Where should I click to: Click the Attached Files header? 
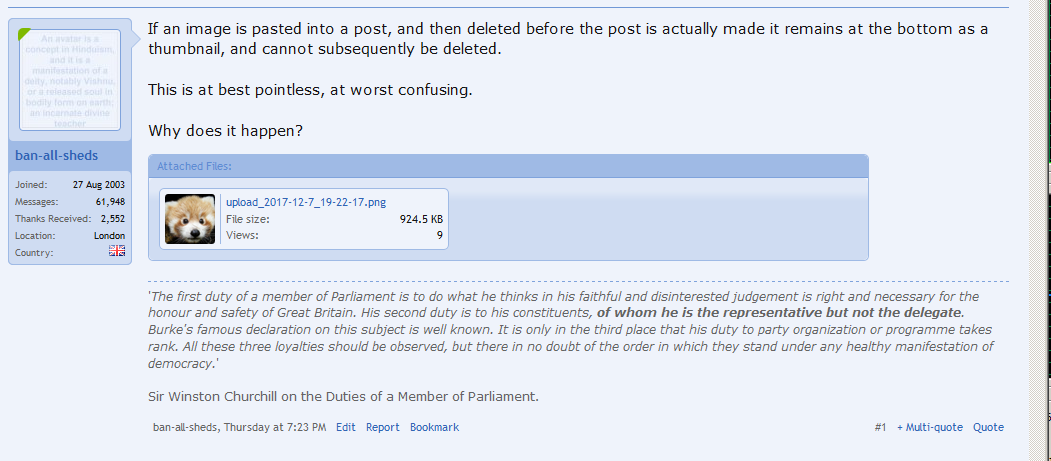(194, 166)
